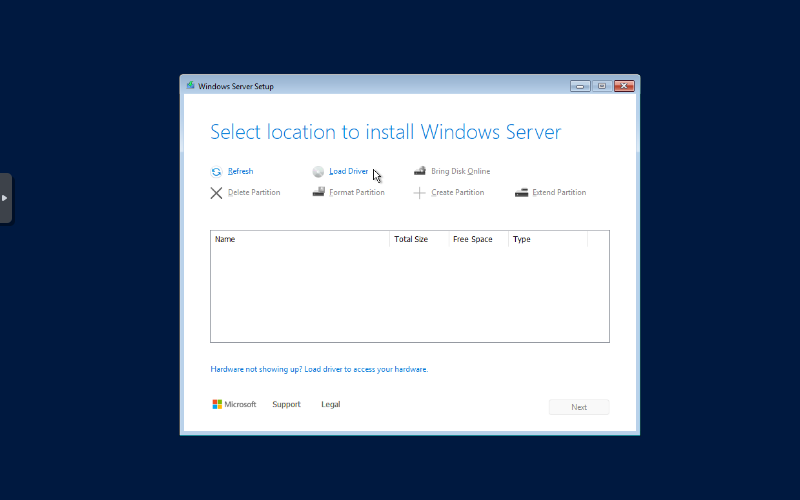The width and height of the screenshot is (800, 500).
Task: Click the Format Partition drive icon
Action: (x=318, y=192)
